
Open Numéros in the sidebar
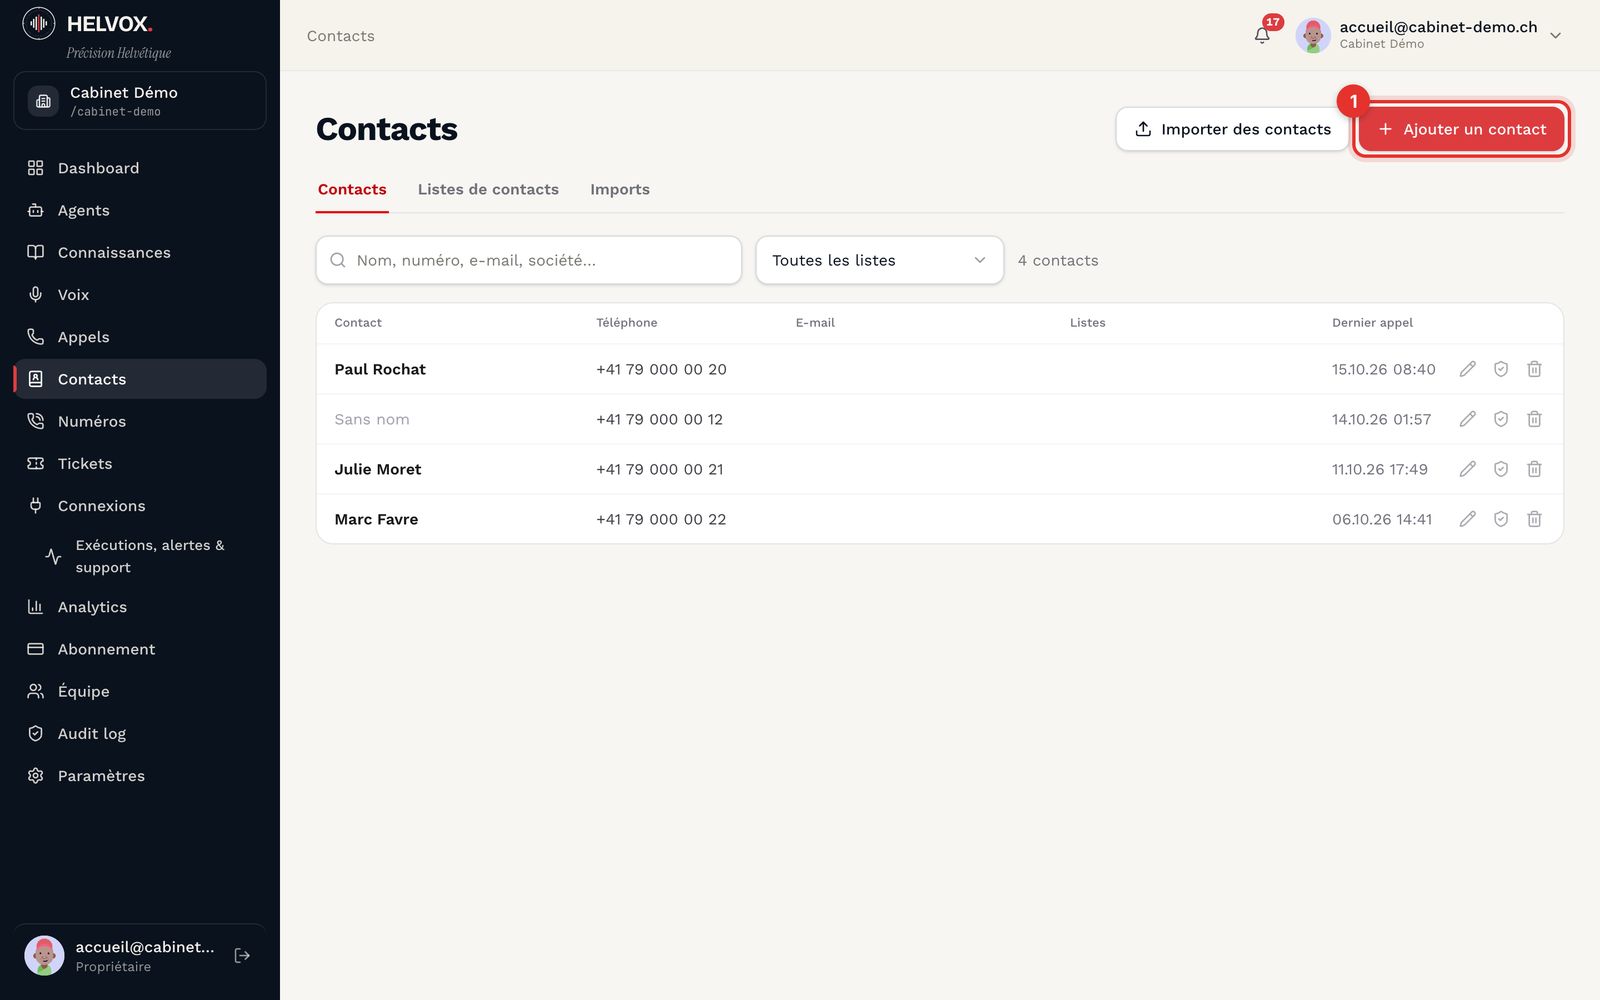(x=140, y=421)
